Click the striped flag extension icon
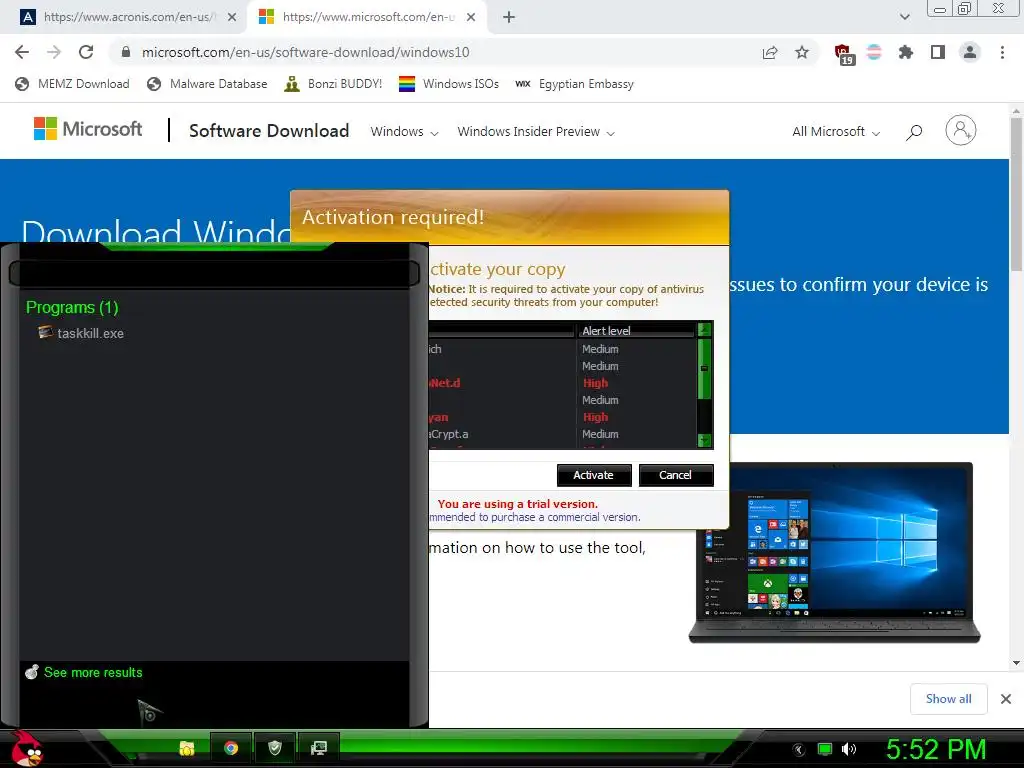This screenshot has width=1024, height=768. (874, 52)
